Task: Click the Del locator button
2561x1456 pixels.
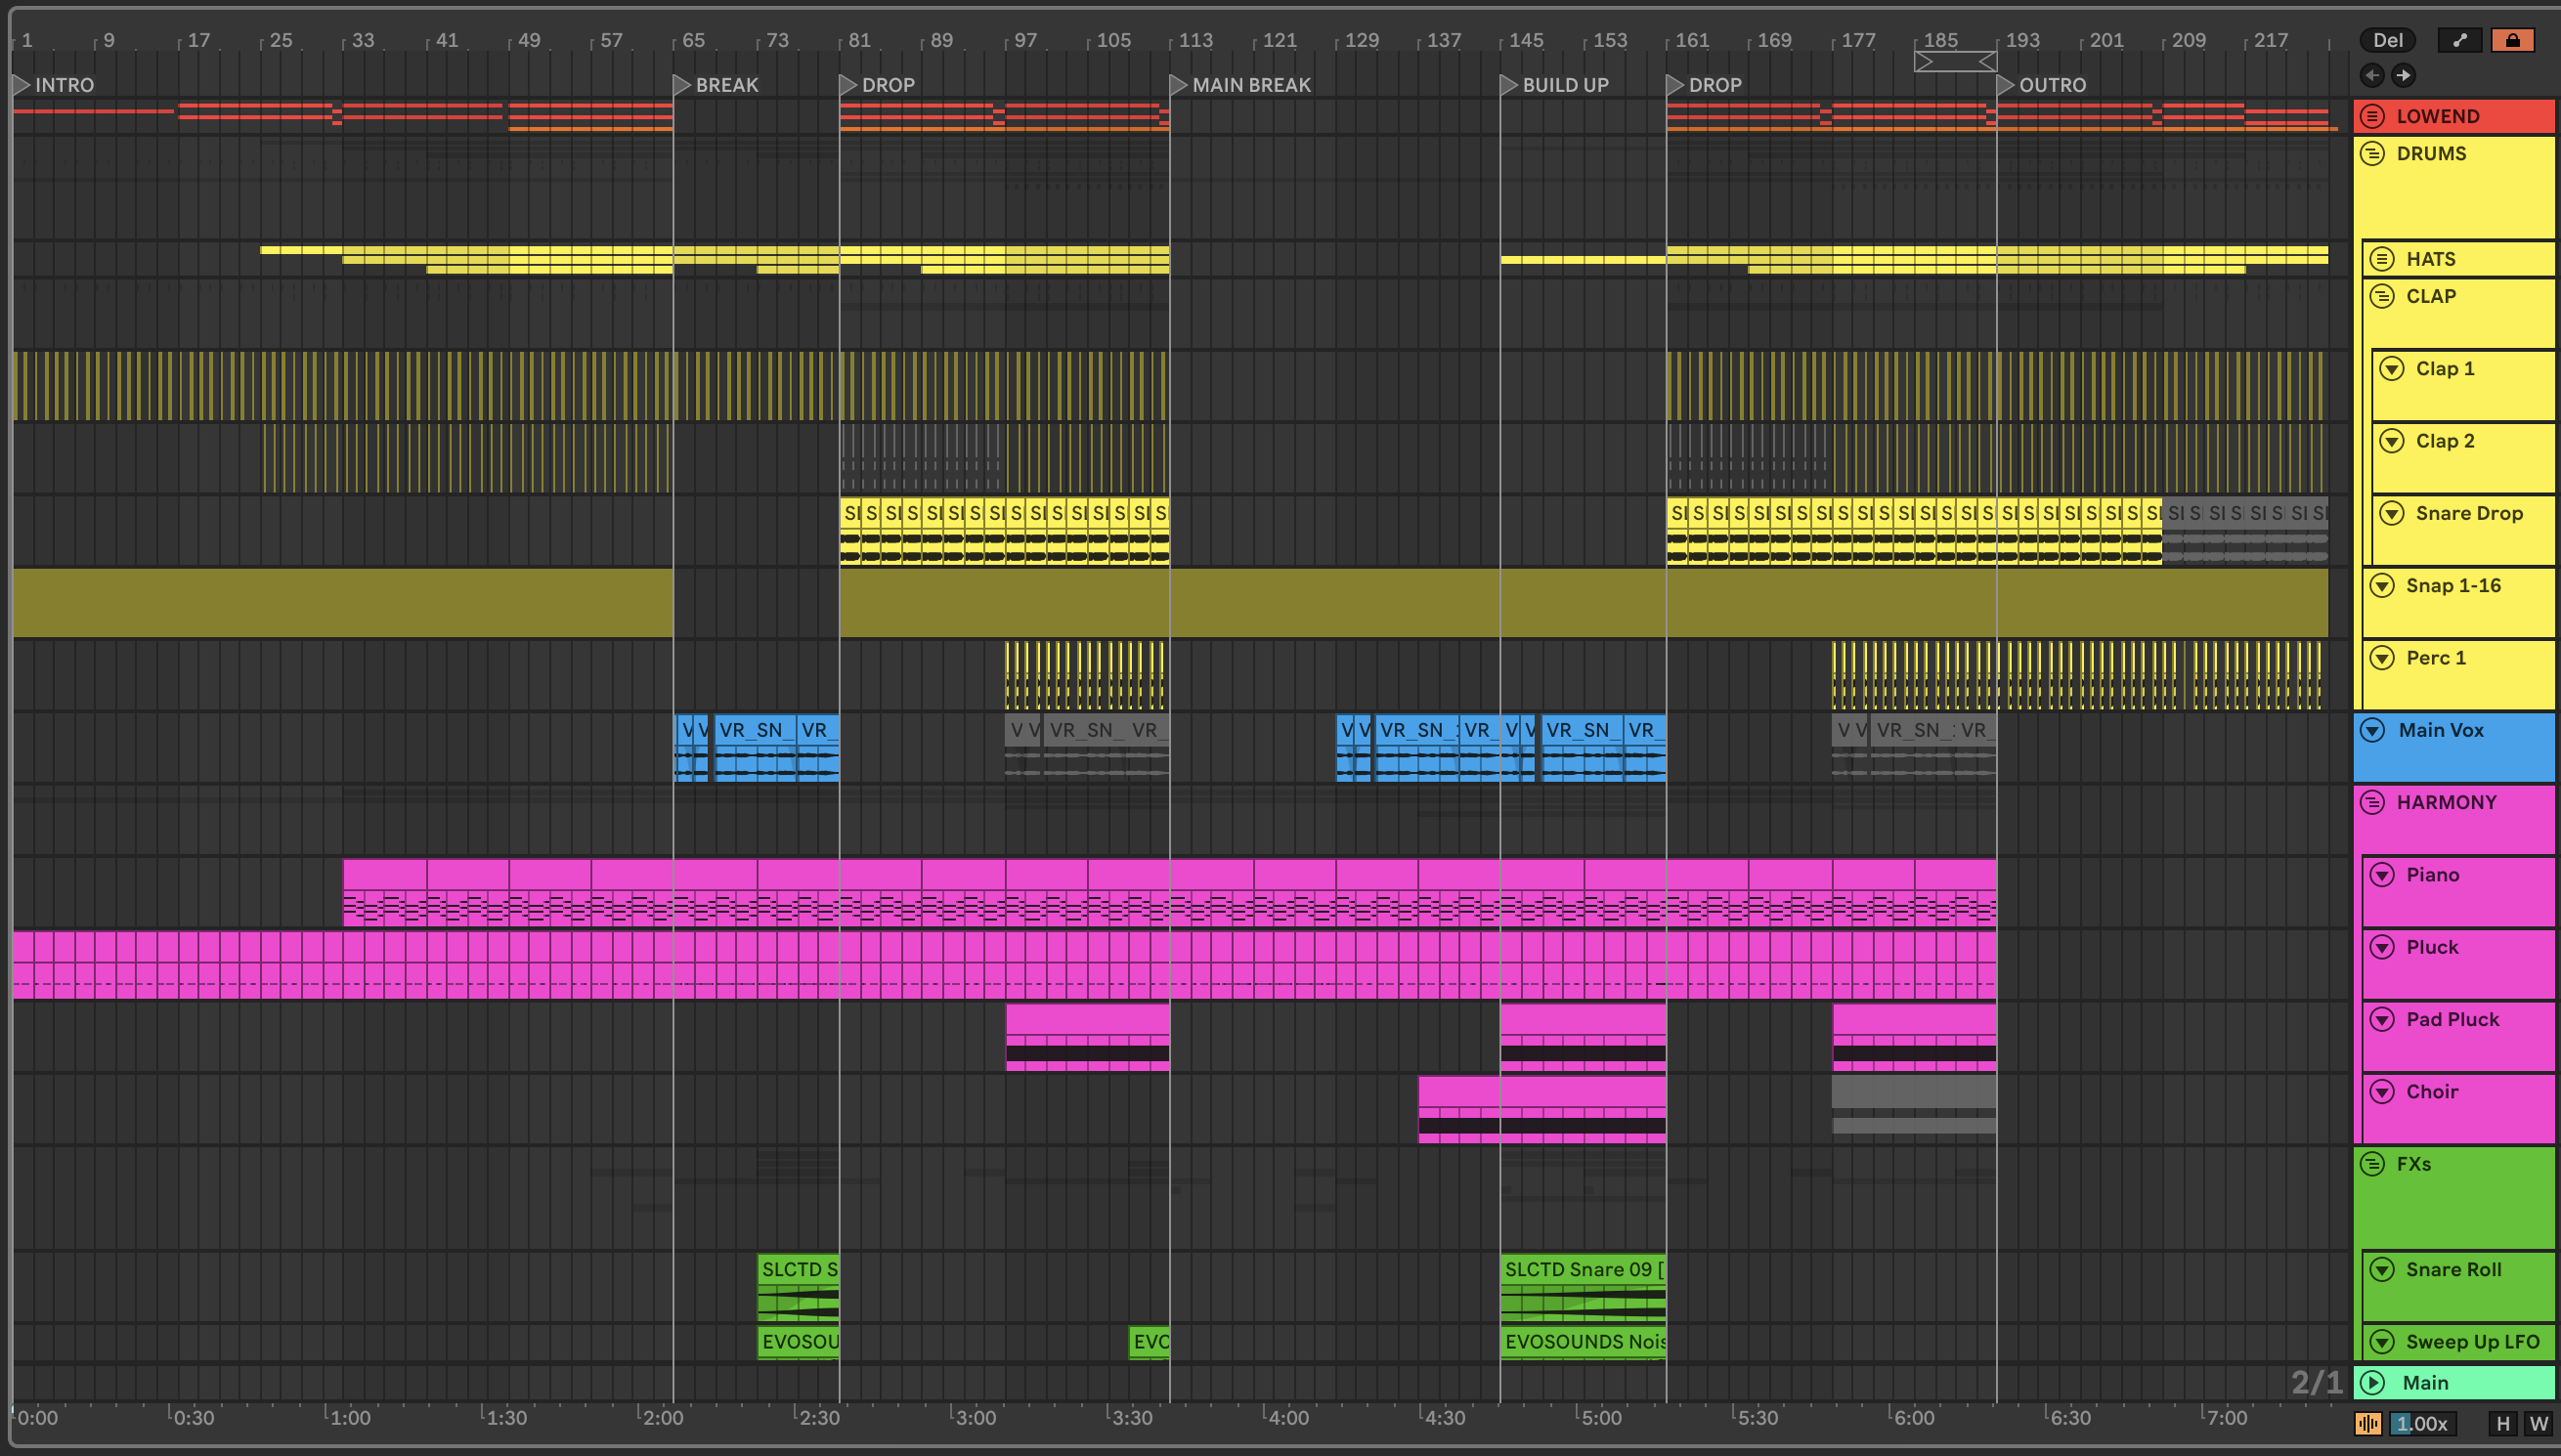Action: point(2388,40)
